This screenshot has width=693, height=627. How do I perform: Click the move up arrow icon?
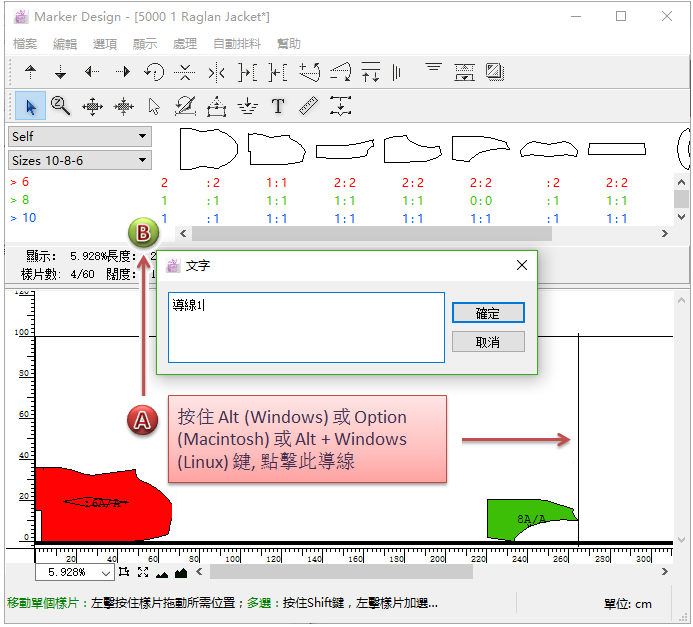(30, 72)
